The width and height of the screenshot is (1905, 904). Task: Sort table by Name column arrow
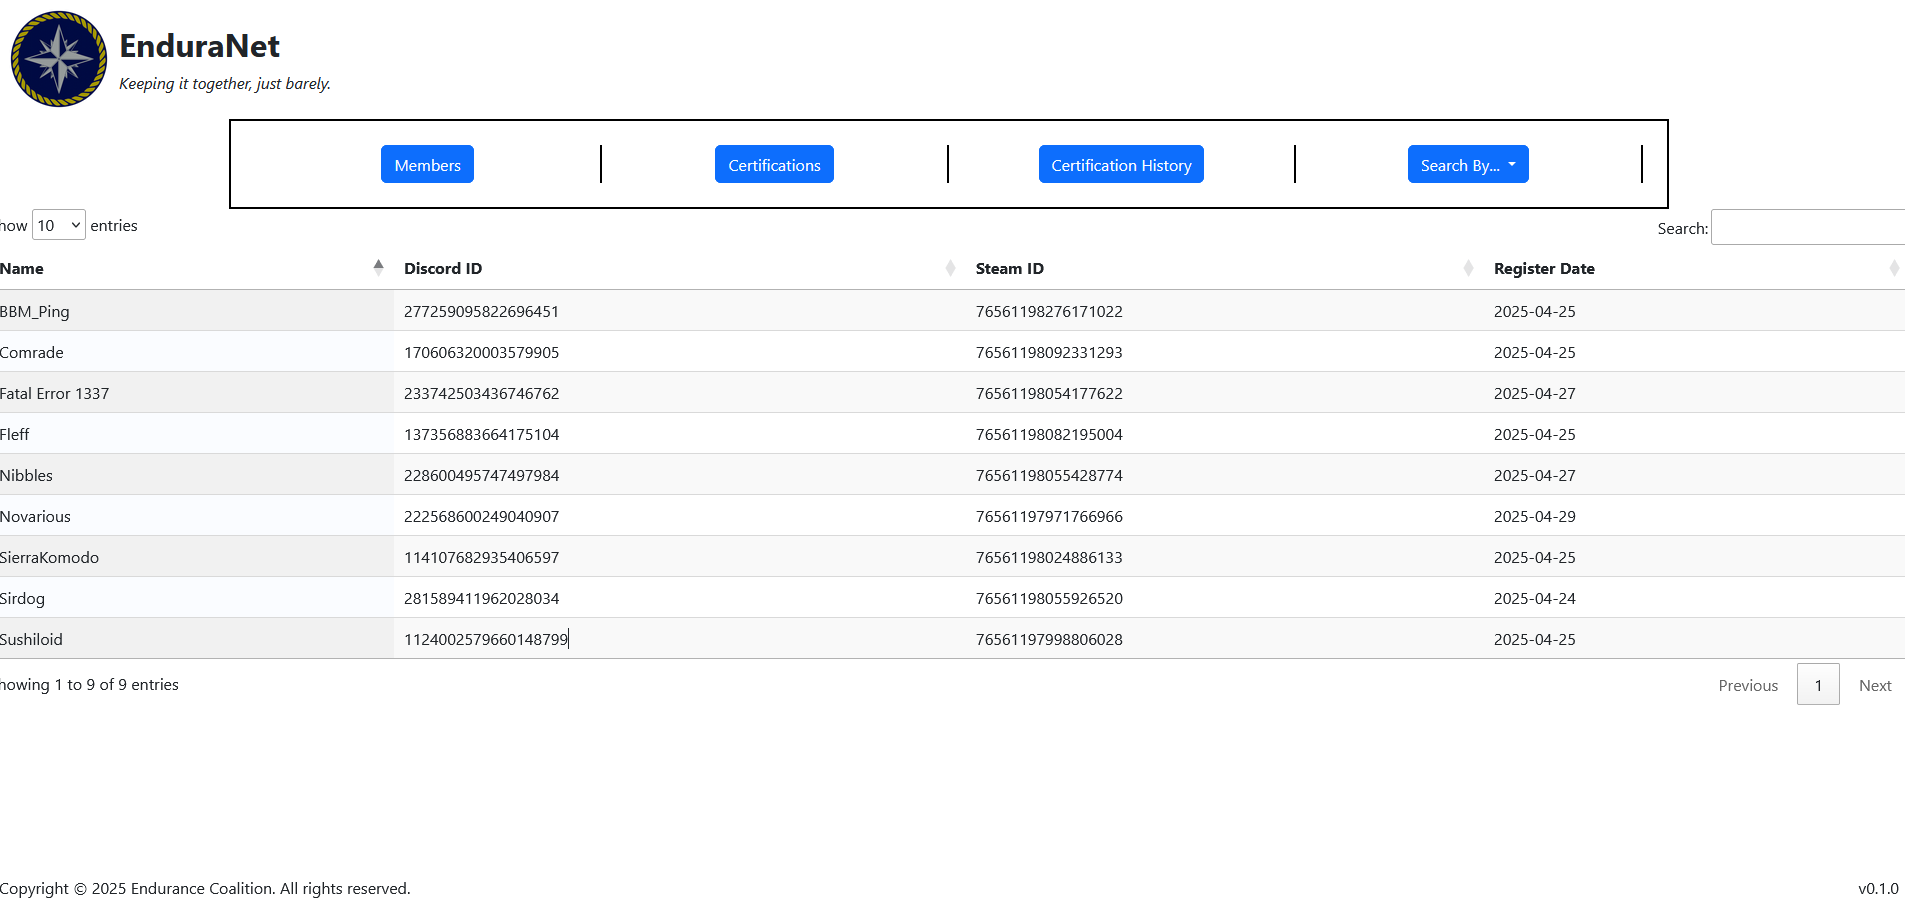378,267
